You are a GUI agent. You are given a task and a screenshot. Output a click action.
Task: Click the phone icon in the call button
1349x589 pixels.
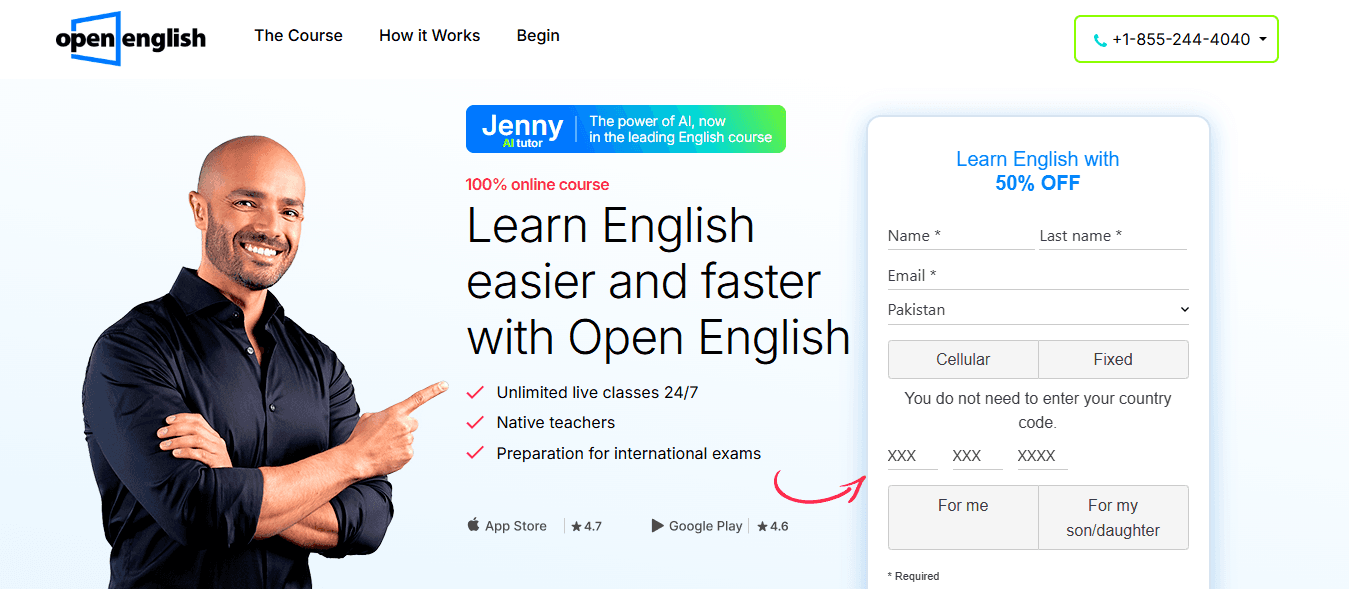1098,40
